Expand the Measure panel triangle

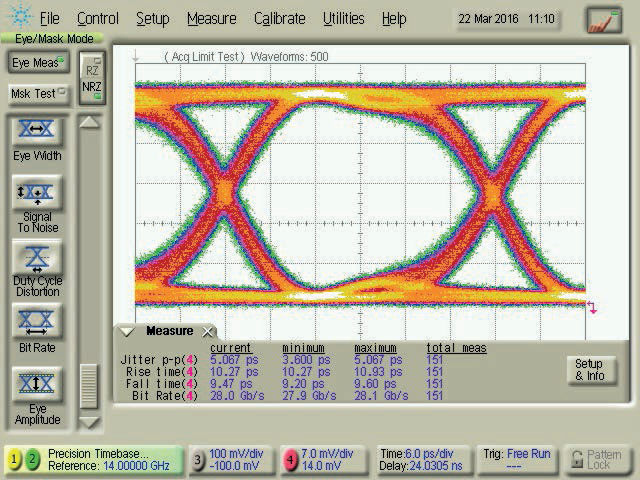[x=127, y=332]
